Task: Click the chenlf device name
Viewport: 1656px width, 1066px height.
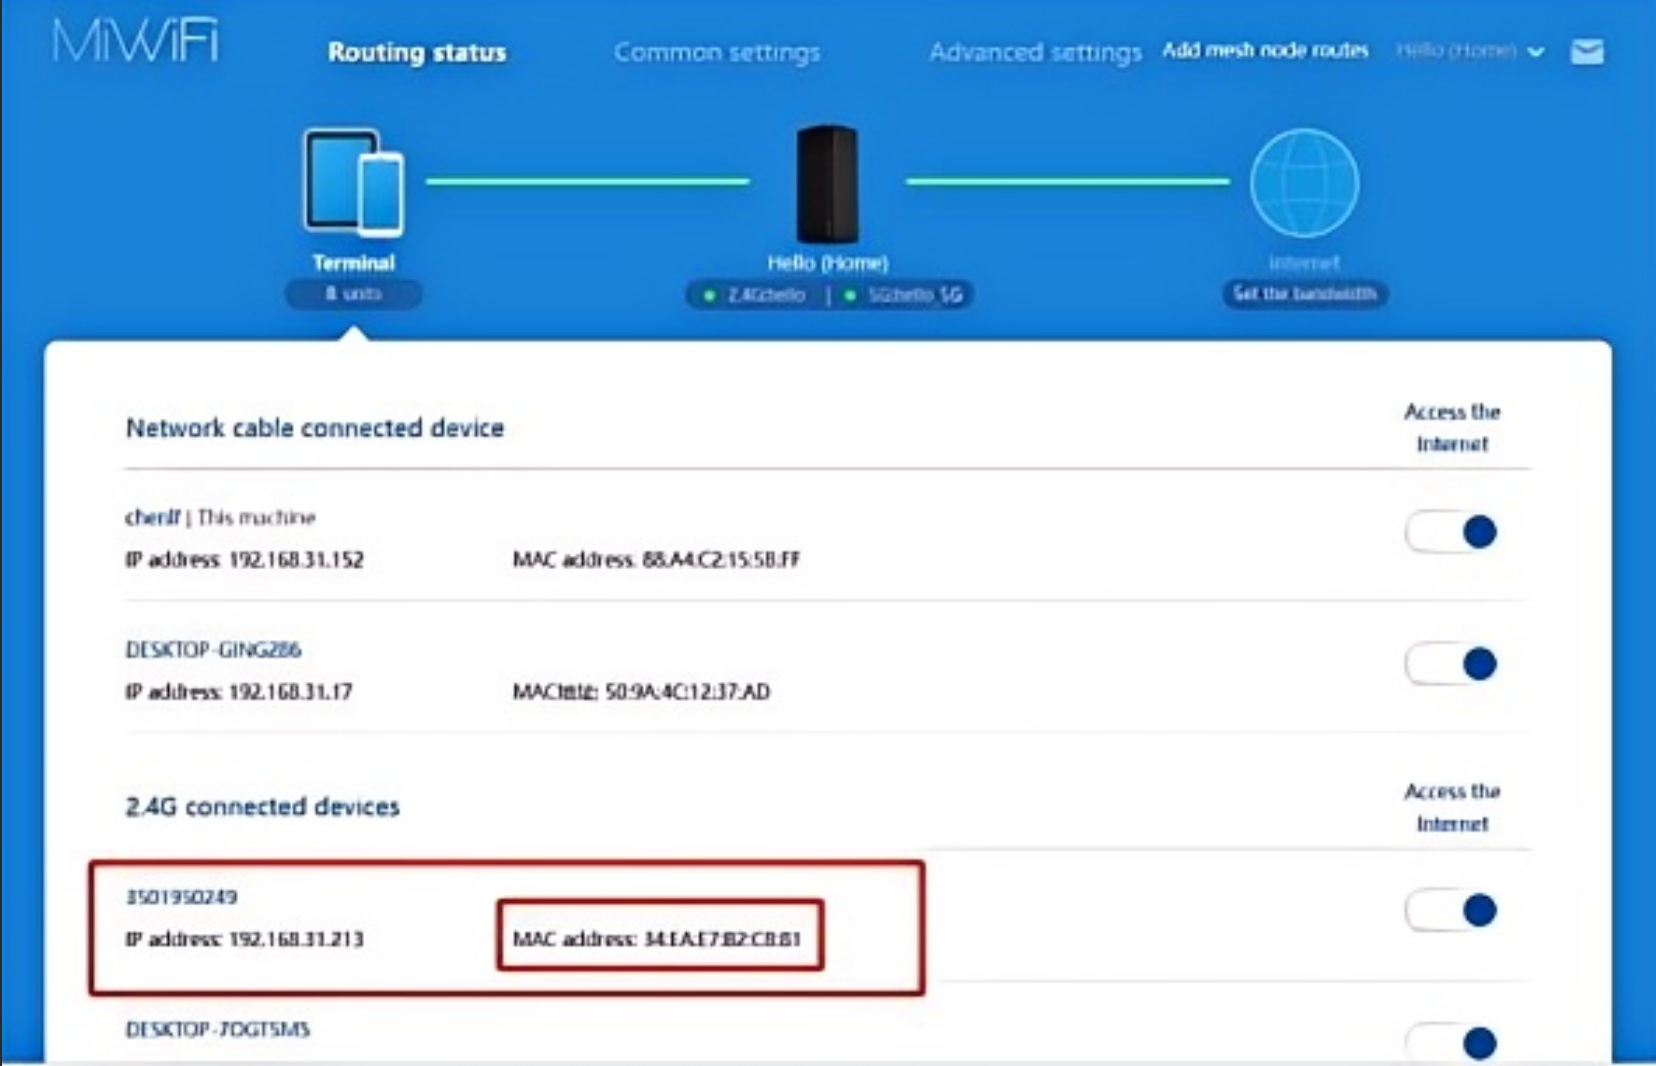Action: 152,517
